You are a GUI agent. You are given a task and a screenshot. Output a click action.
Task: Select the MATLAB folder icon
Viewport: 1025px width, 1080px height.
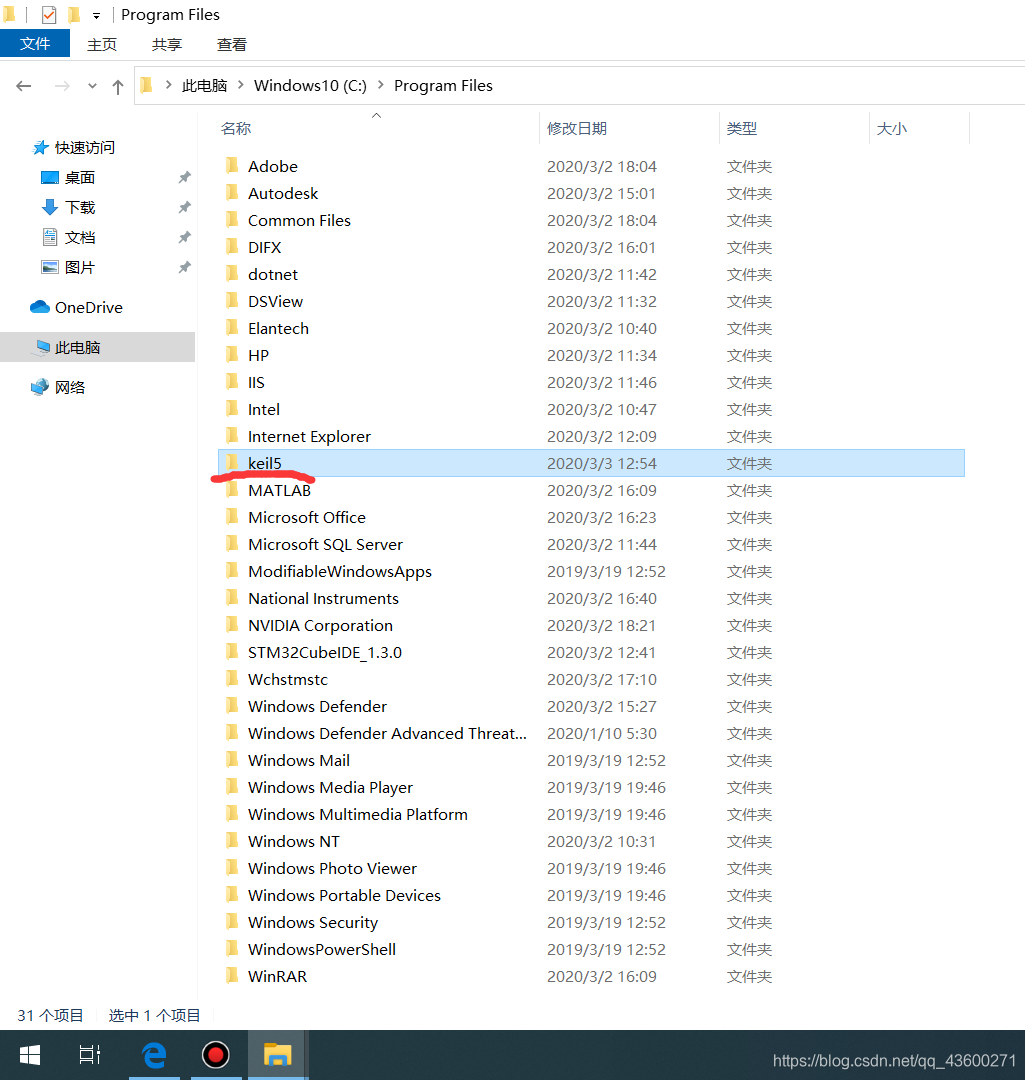tap(232, 490)
